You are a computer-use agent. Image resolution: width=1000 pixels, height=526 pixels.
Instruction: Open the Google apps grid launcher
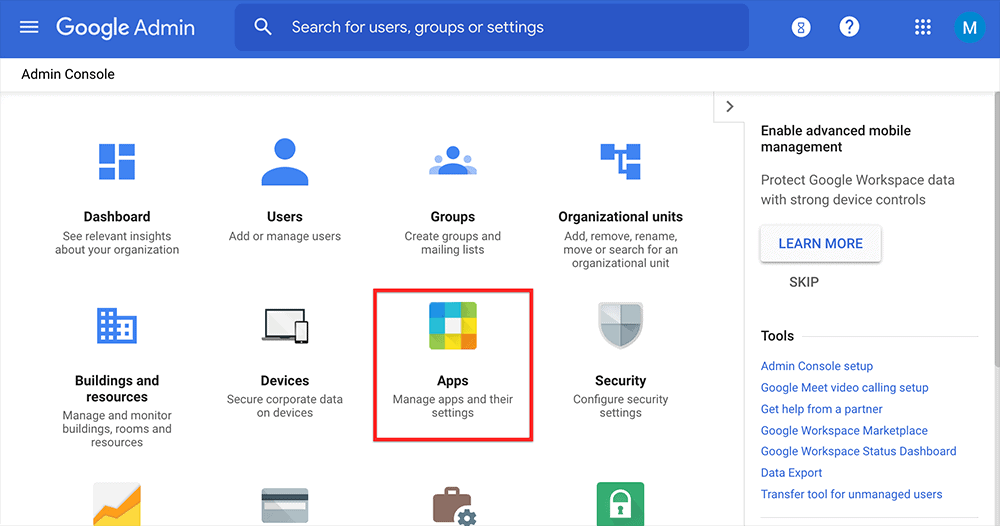pyautogui.click(x=923, y=28)
